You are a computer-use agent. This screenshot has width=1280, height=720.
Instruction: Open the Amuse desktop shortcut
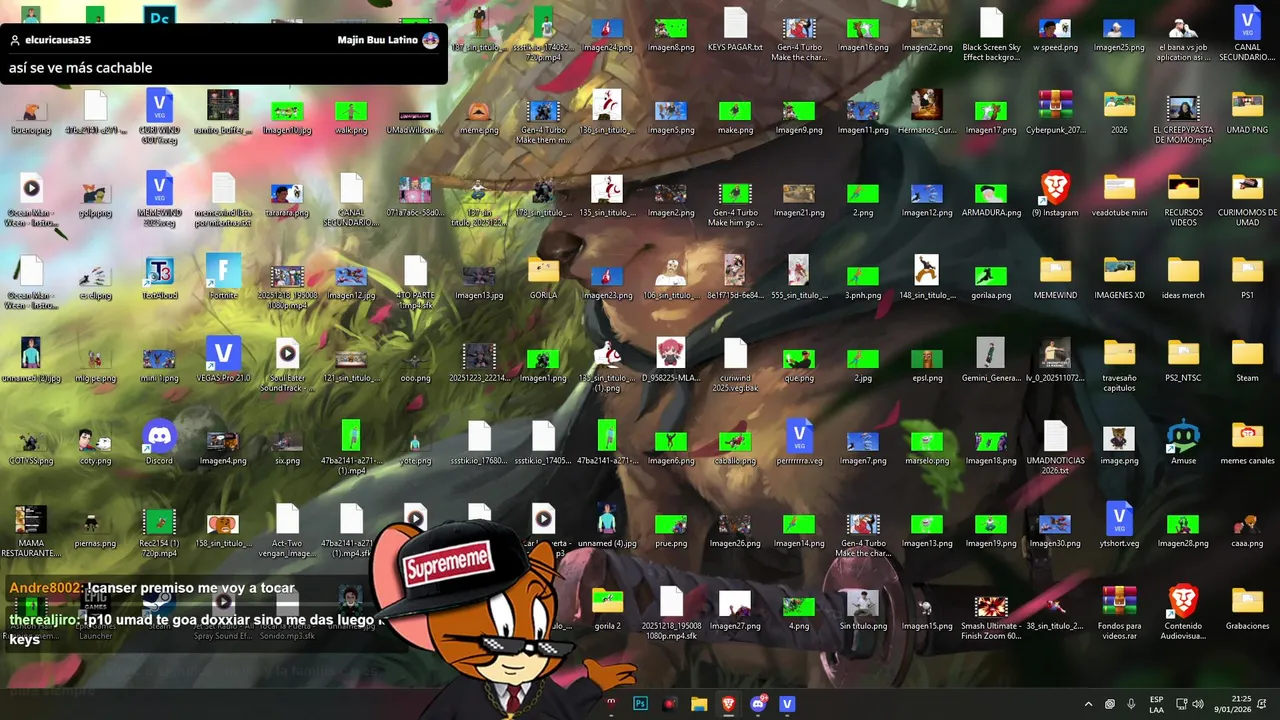pyautogui.click(x=1183, y=442)
